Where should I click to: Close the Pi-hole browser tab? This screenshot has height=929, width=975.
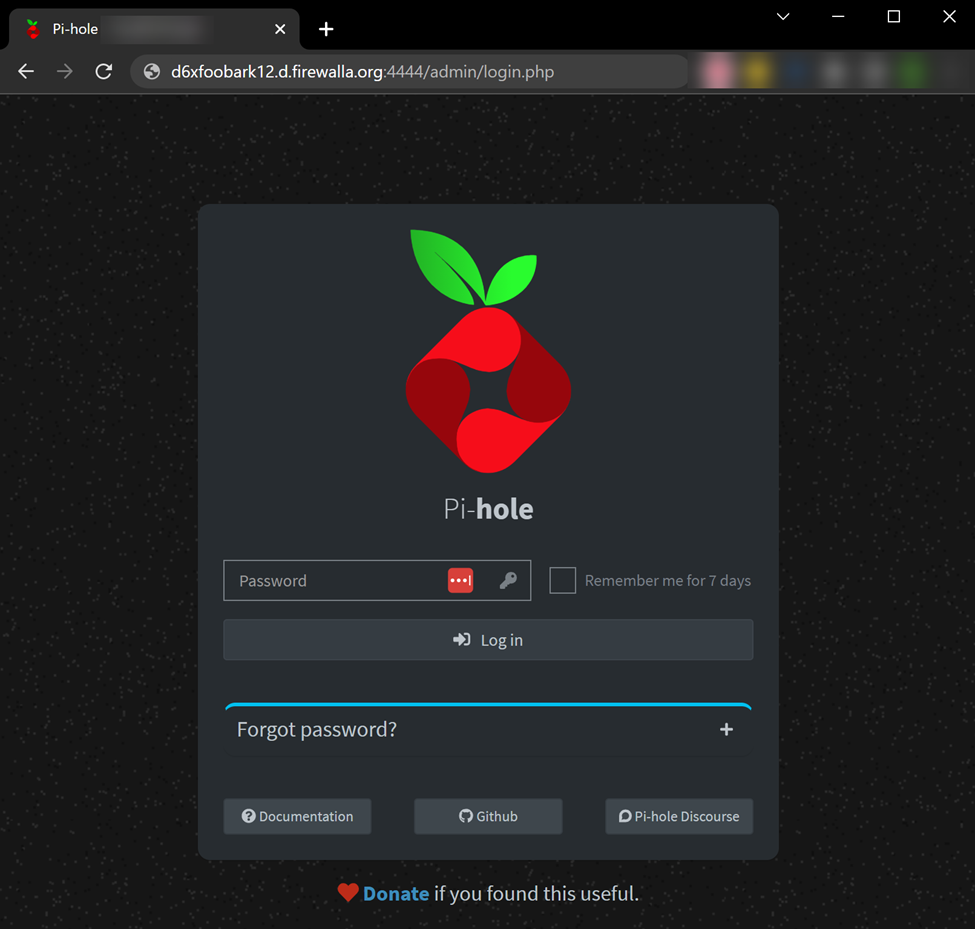point(280,29)
